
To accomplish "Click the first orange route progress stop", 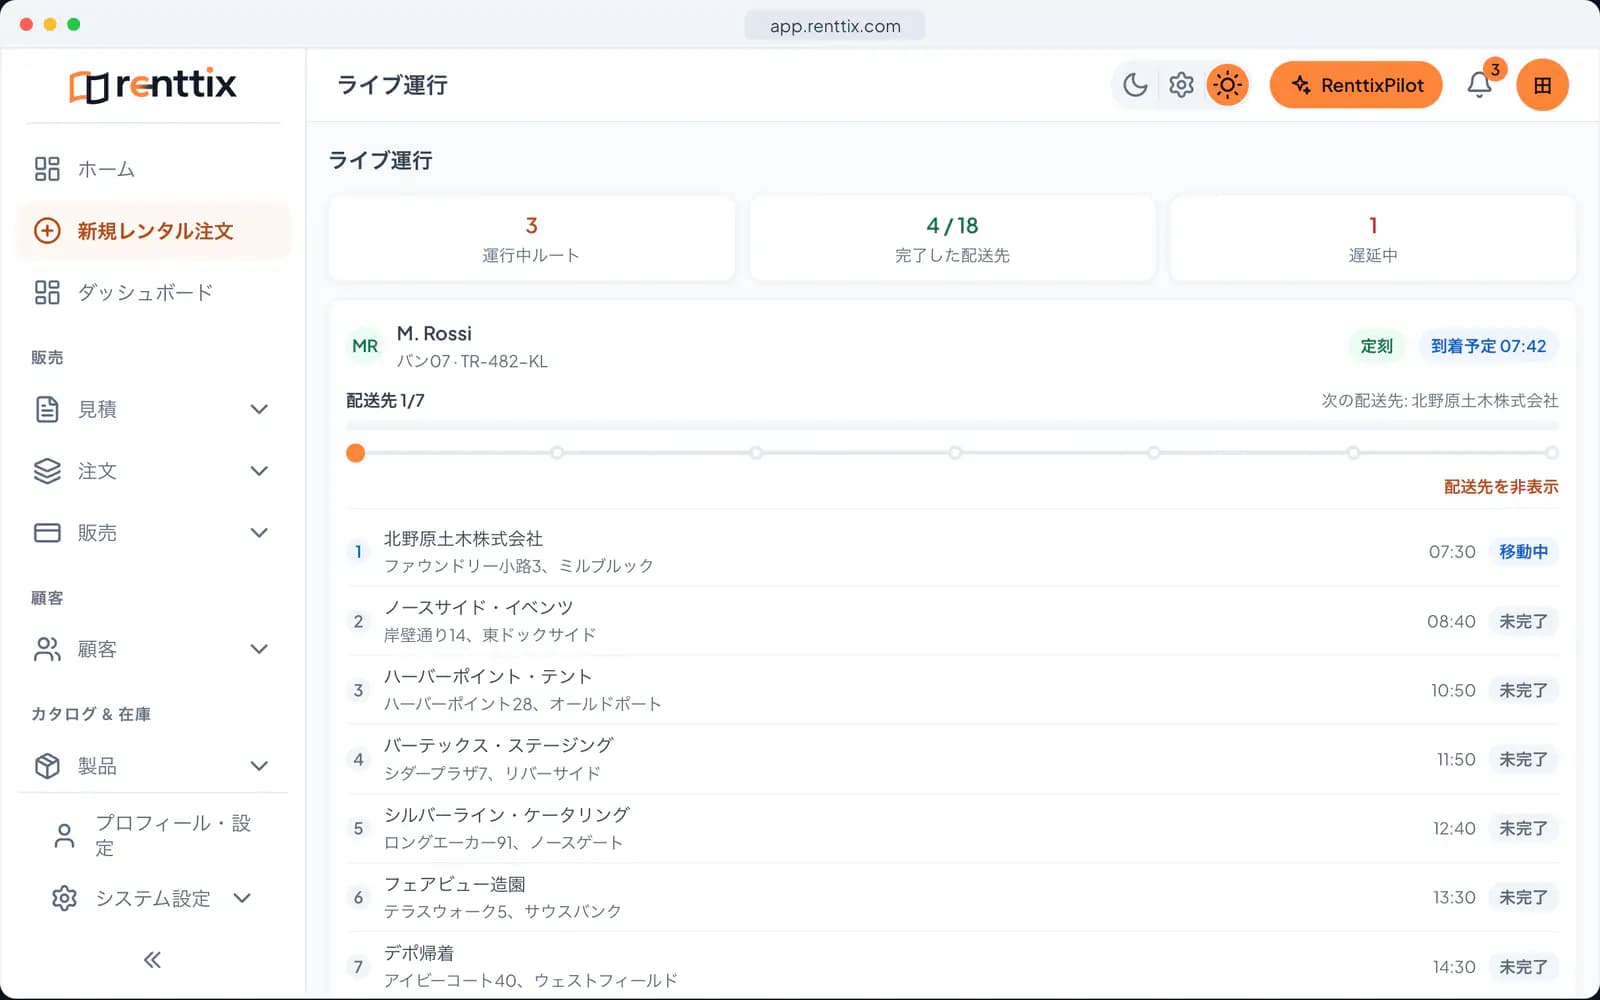I will 355,453.
